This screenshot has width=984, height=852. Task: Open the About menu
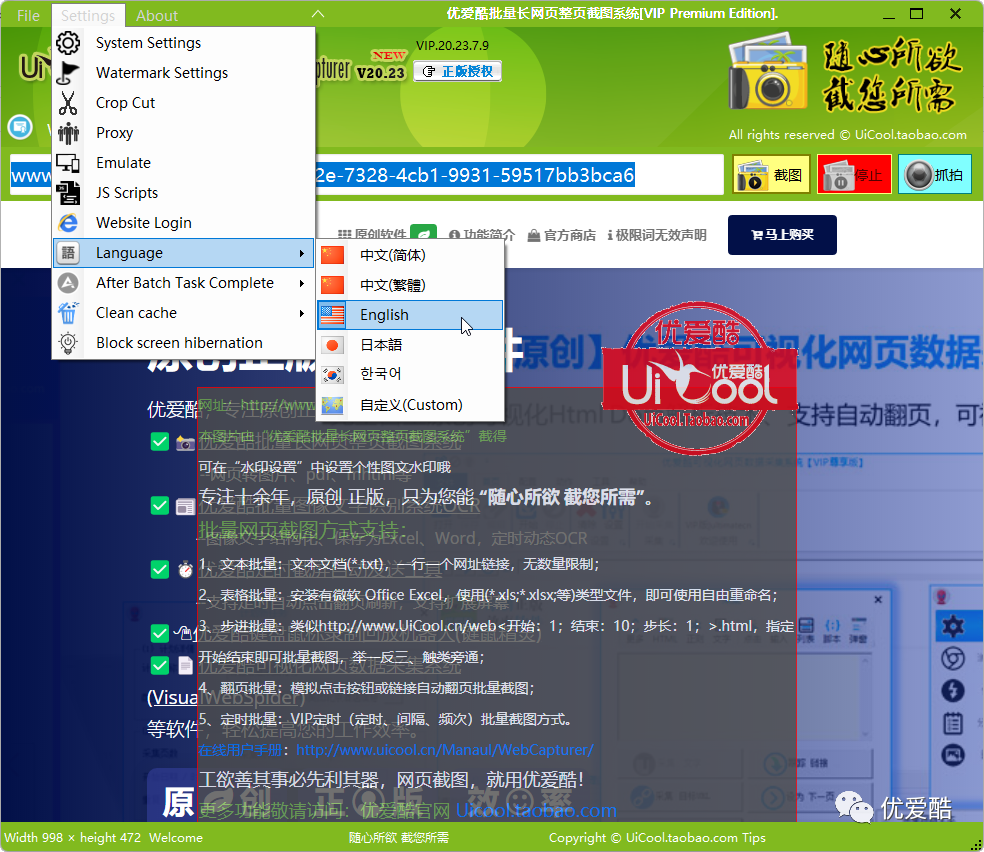click(x=156, y=15)
